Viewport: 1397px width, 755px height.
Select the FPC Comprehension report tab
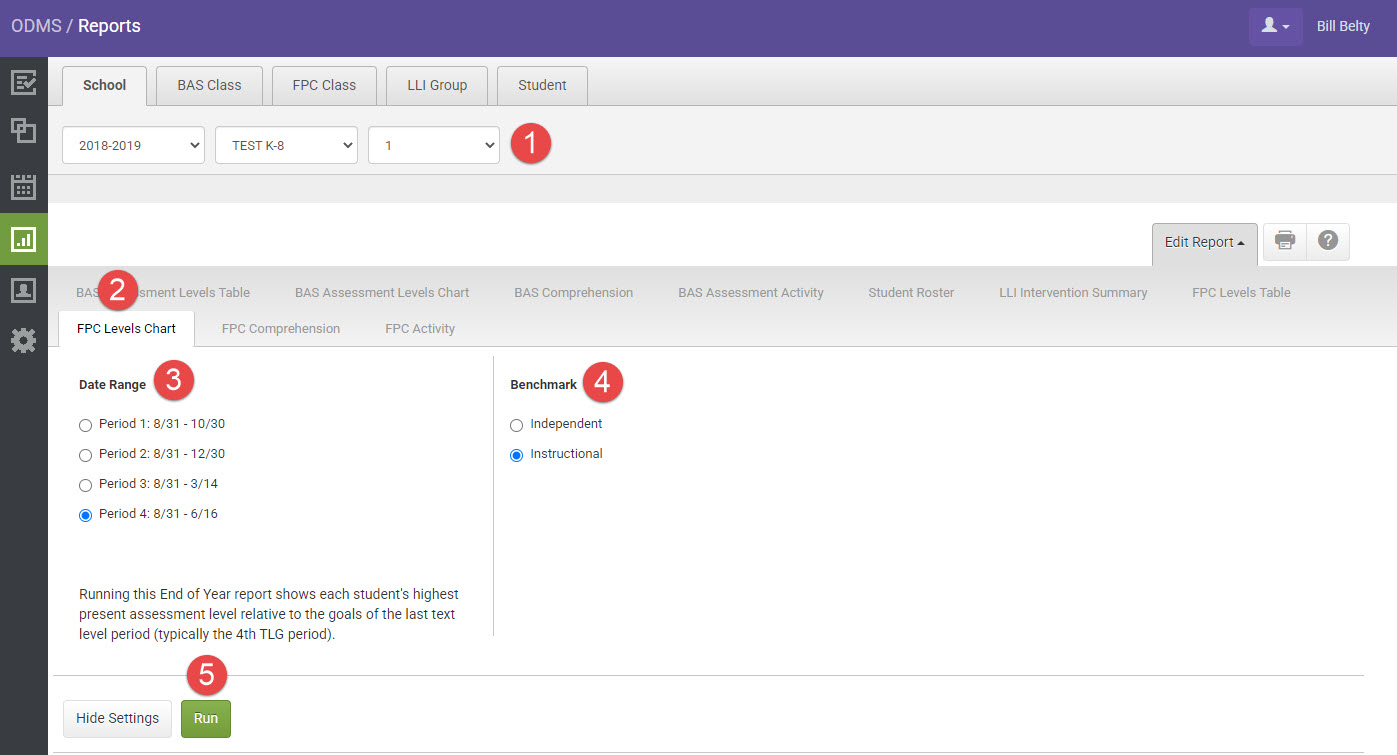point(280,327)
